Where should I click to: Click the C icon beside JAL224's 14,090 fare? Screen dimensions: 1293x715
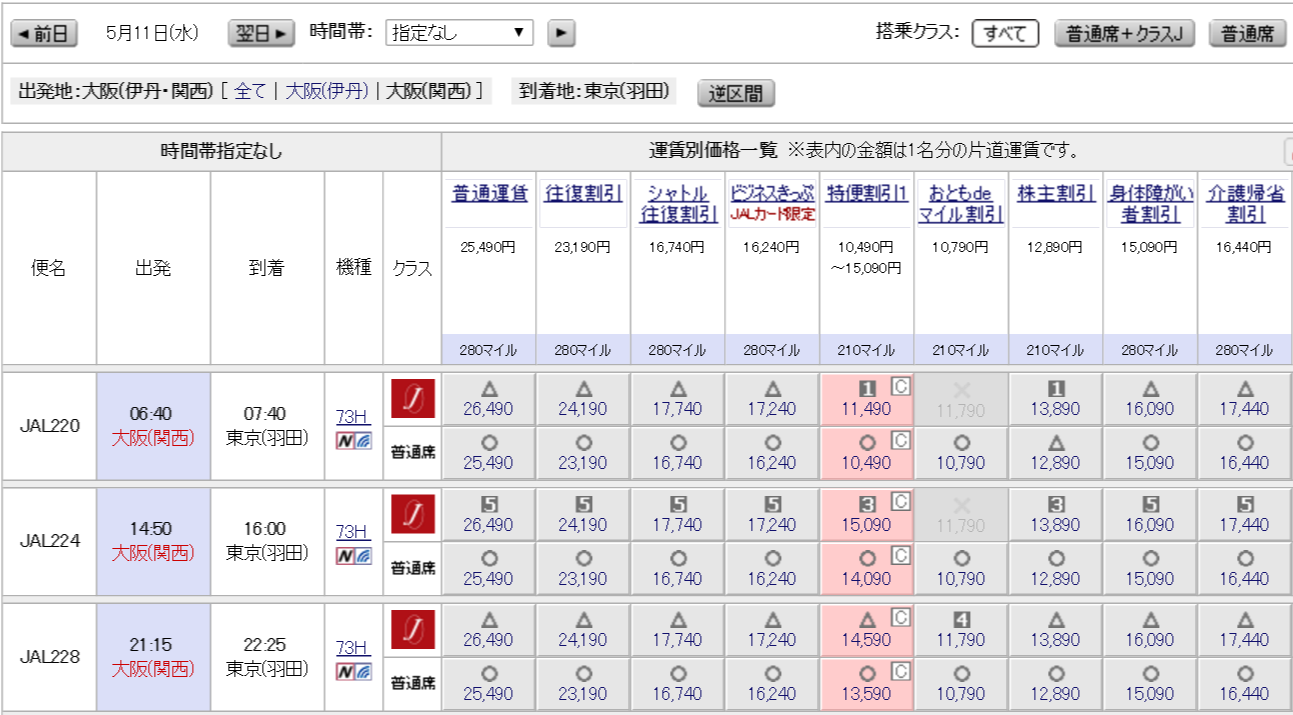click(x=900, y=556)
